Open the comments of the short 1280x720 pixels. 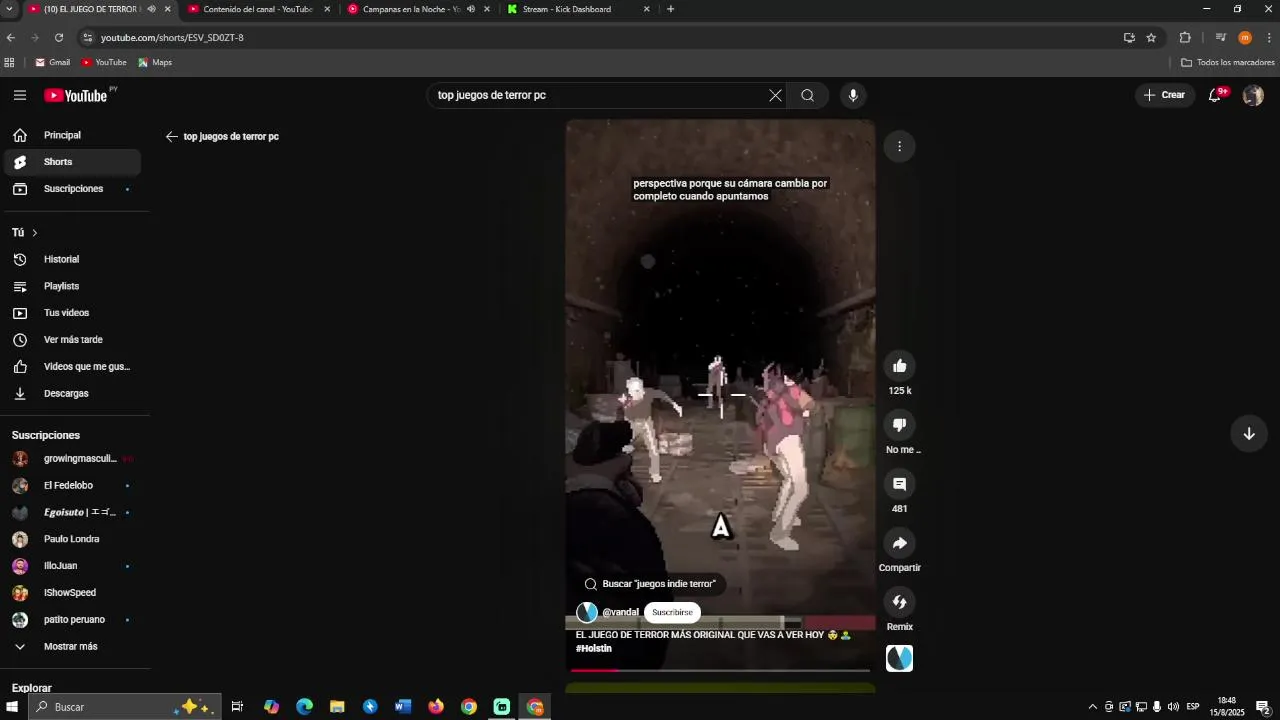tap(899, 484)
